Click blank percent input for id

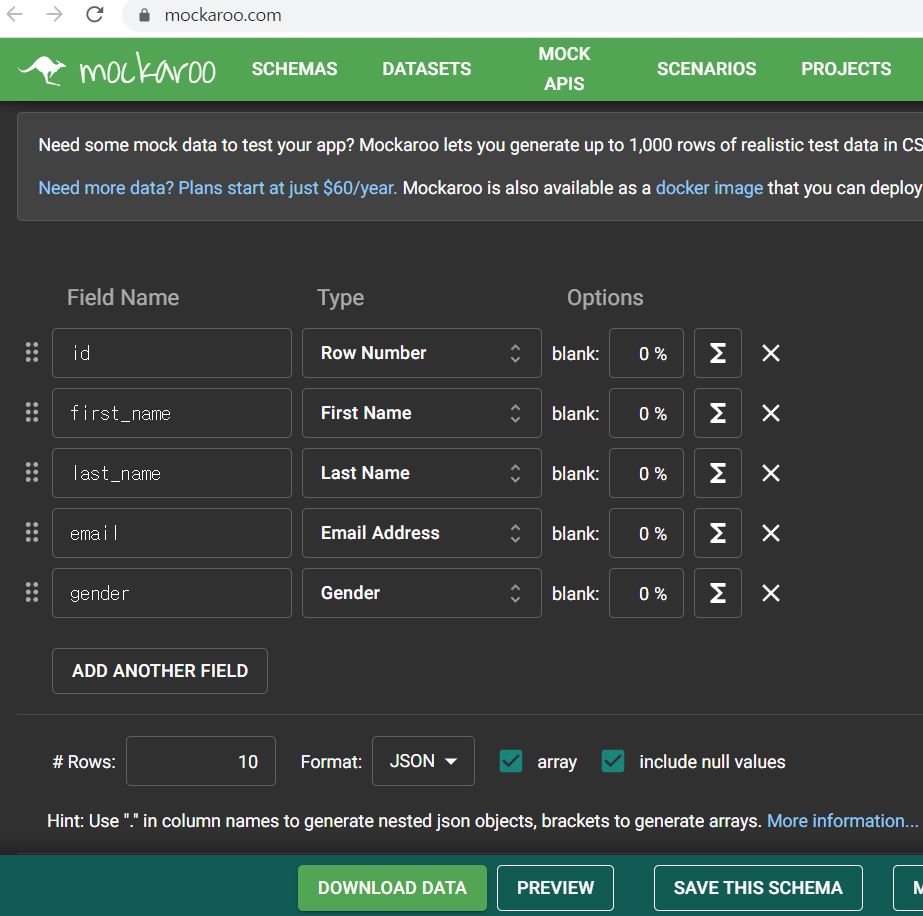[646, 353]
